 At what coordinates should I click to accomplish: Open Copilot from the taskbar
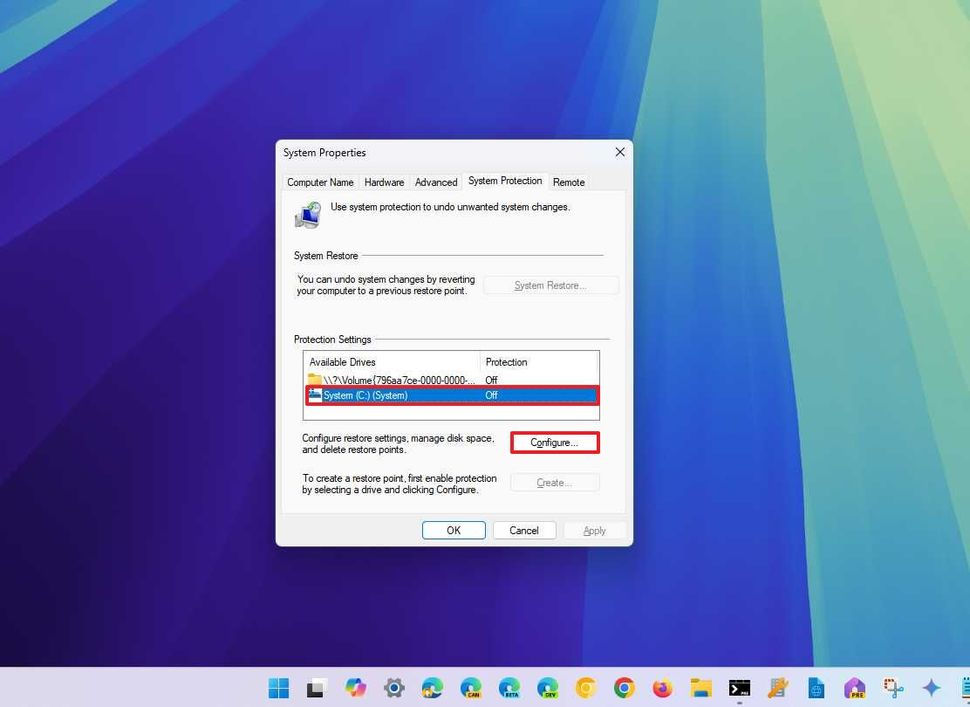[356, 688]
